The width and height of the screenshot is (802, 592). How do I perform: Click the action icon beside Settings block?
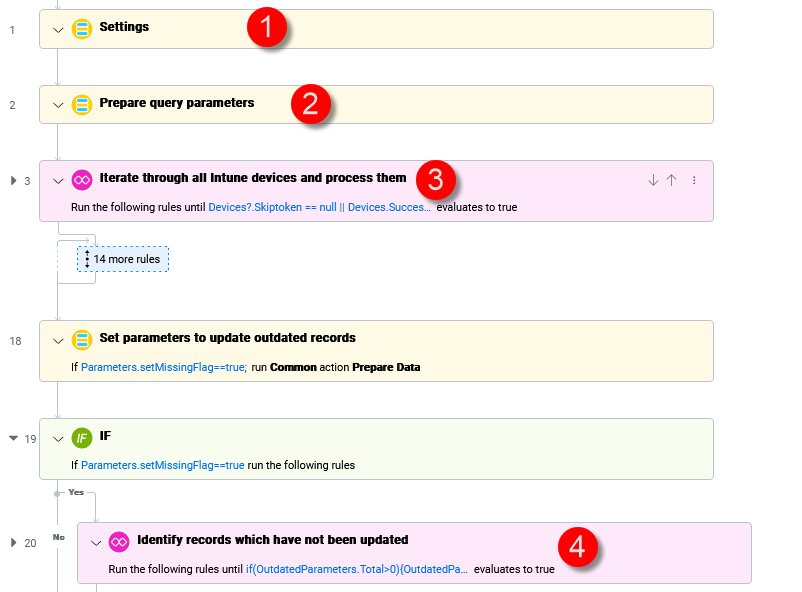(x=81, y=27)
